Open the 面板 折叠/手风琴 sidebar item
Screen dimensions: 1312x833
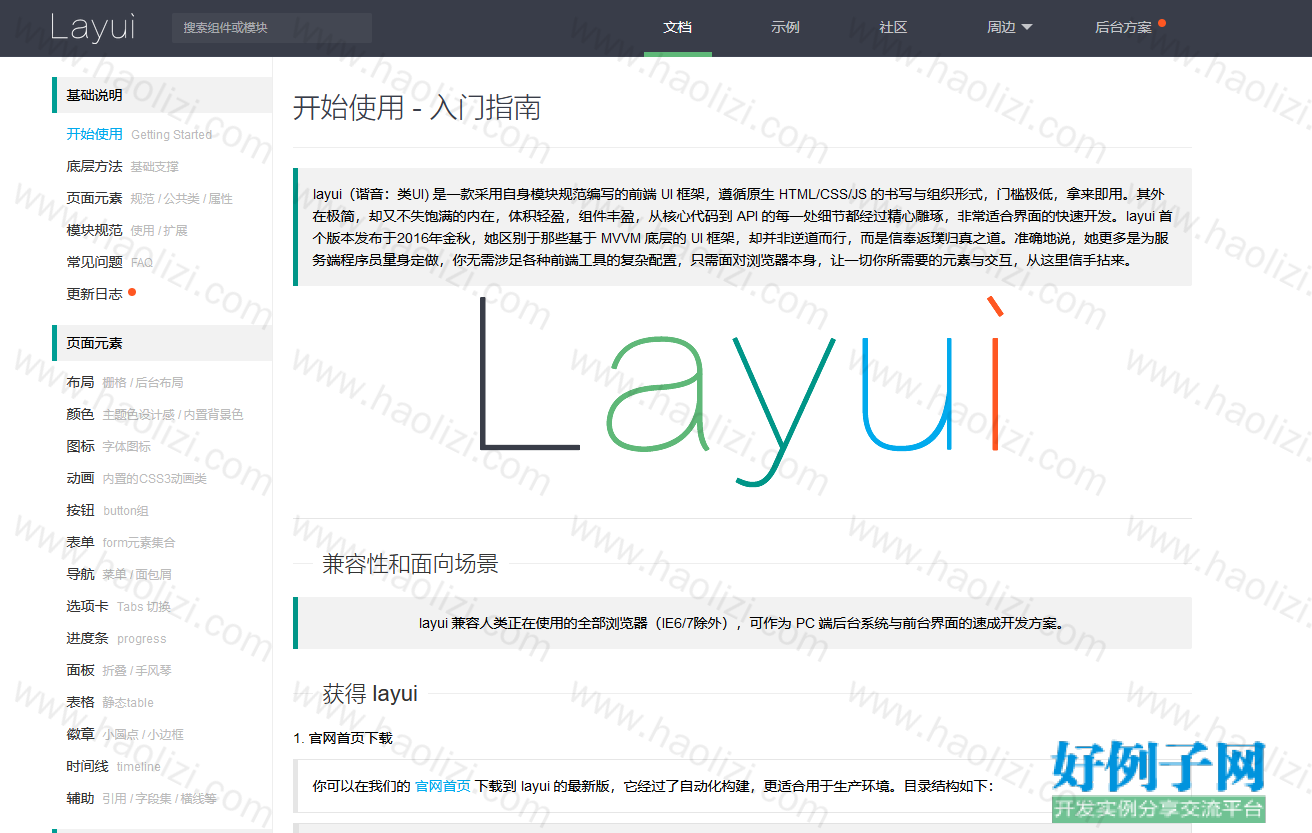119,670
